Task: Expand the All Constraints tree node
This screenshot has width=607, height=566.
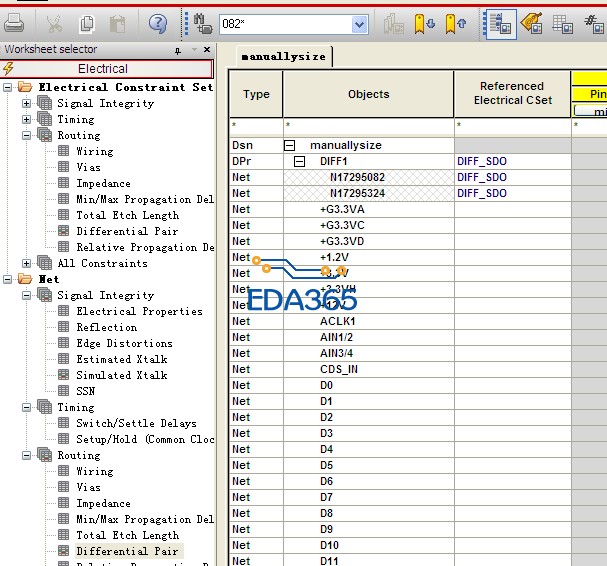Action: point(26,263)
